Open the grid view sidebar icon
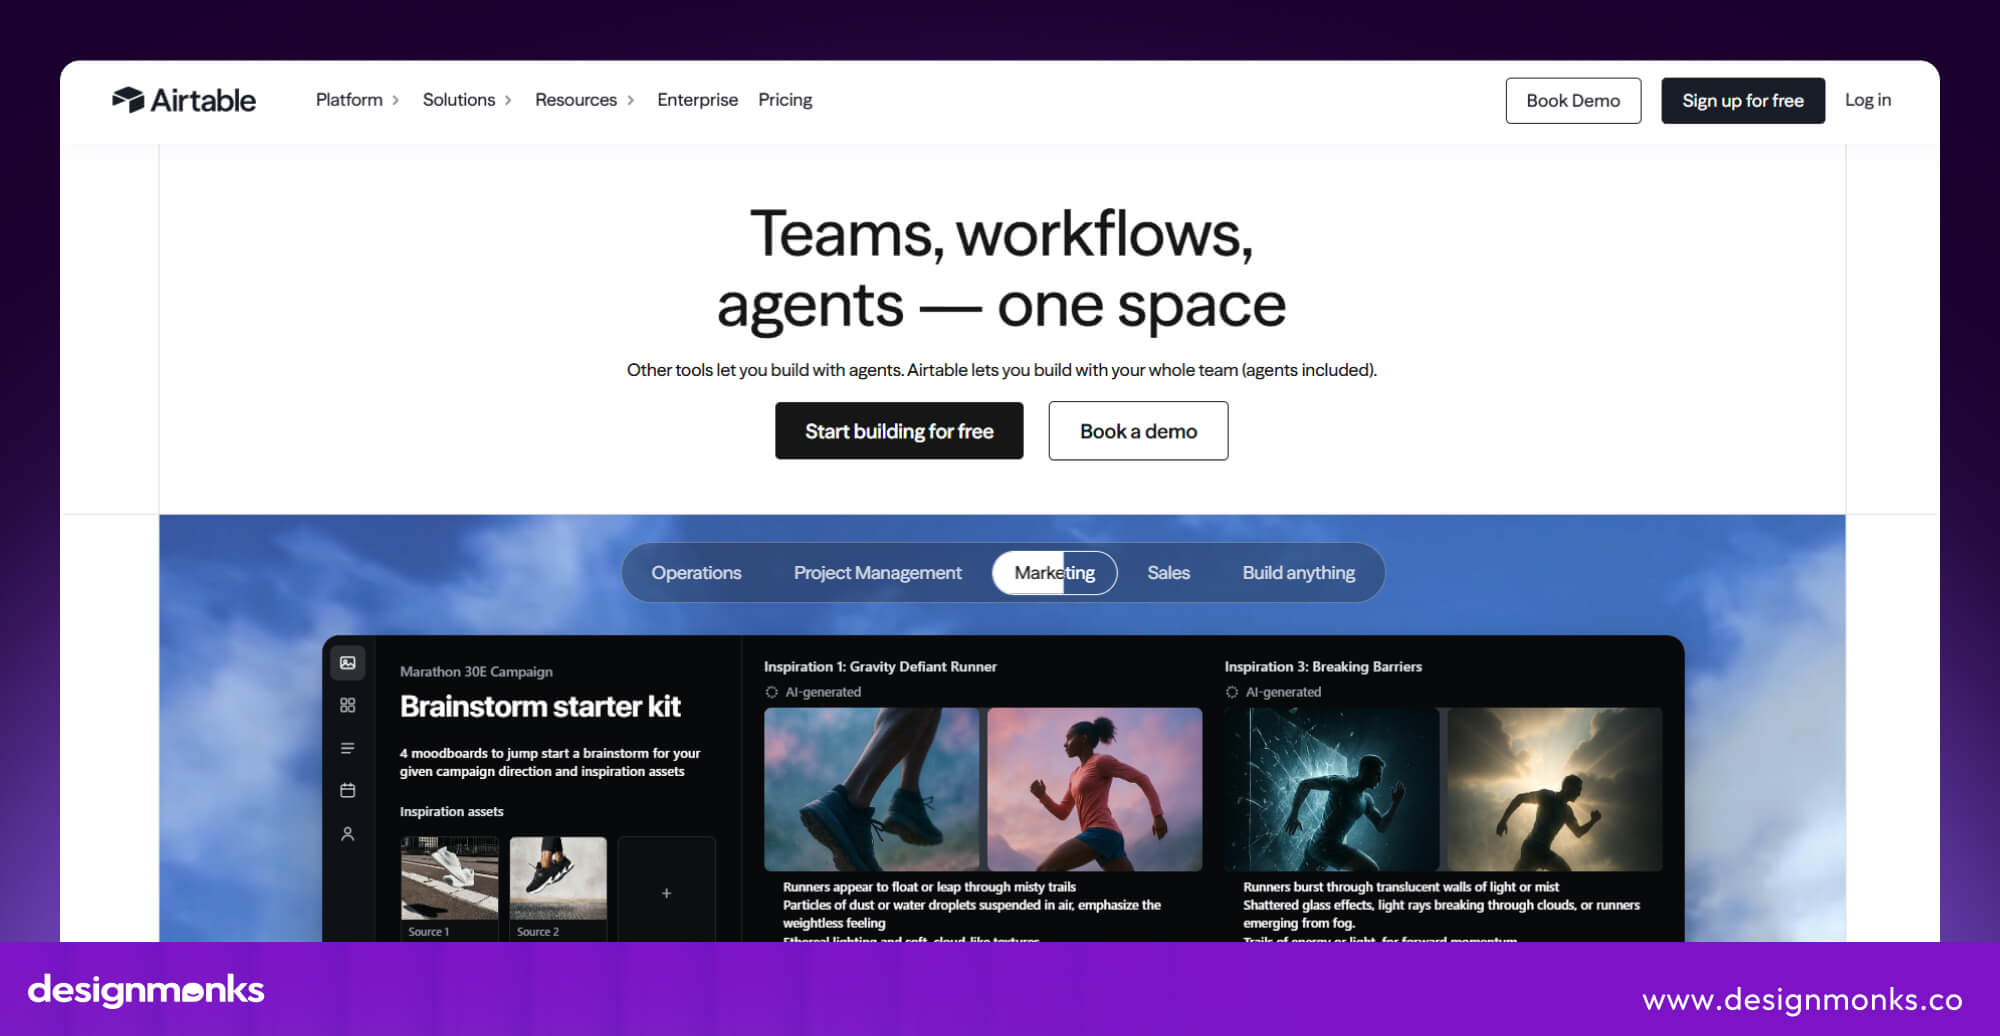Screen dimensions: 2000x1036 point(348,705)
